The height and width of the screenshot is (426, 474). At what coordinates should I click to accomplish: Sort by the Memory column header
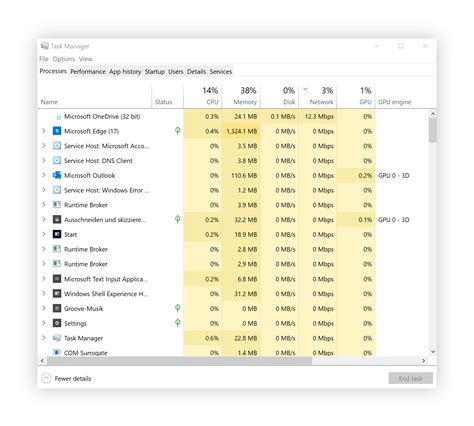coord(241,96)
